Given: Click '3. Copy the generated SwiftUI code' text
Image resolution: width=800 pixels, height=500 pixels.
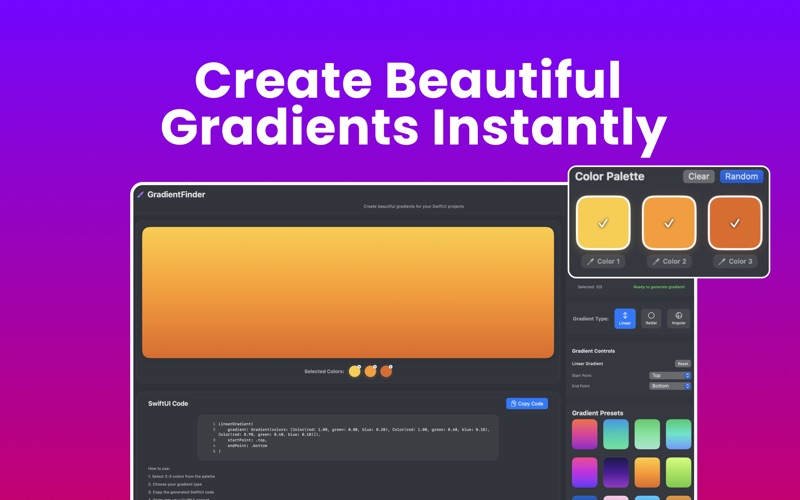Looking at the screenshot, I should [181, 492].
